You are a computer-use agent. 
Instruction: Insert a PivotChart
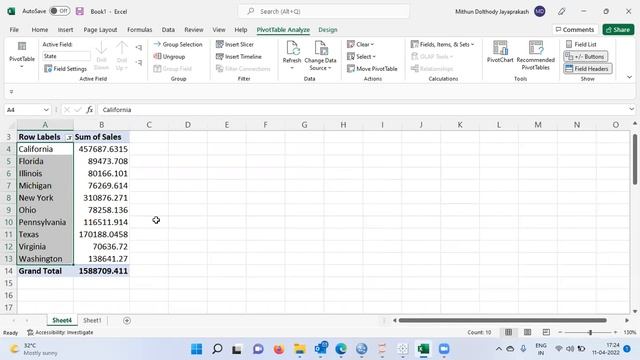pyautogui.click(x=500, y=52)
